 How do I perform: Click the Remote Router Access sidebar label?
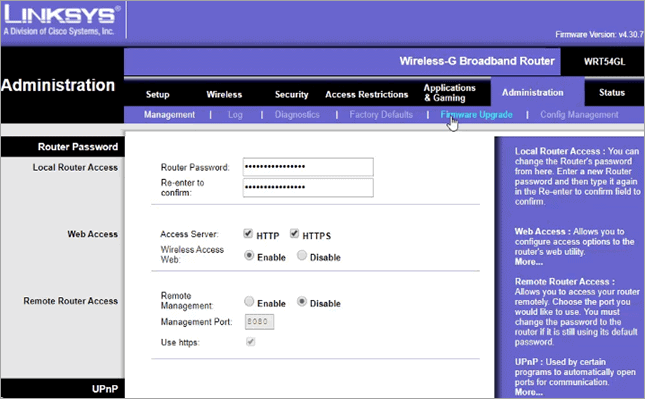70,301
